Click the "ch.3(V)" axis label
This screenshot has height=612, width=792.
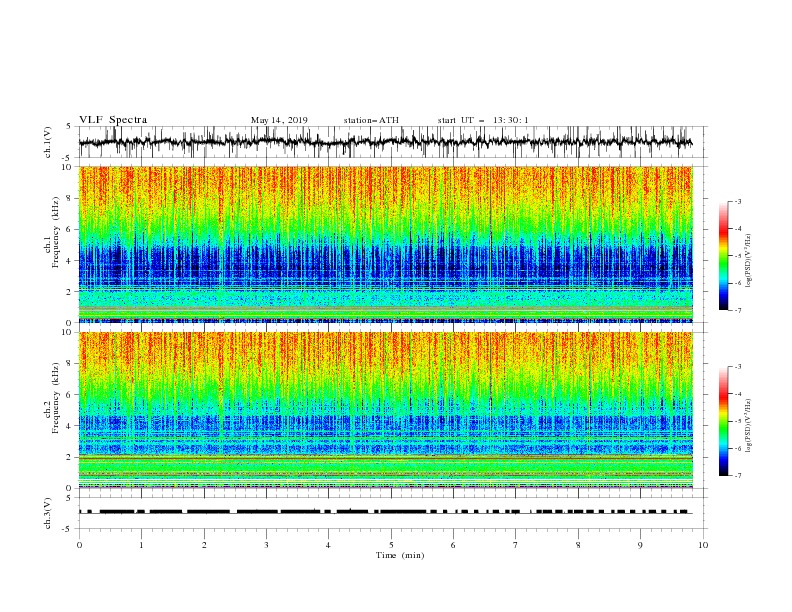click(48, 513)
